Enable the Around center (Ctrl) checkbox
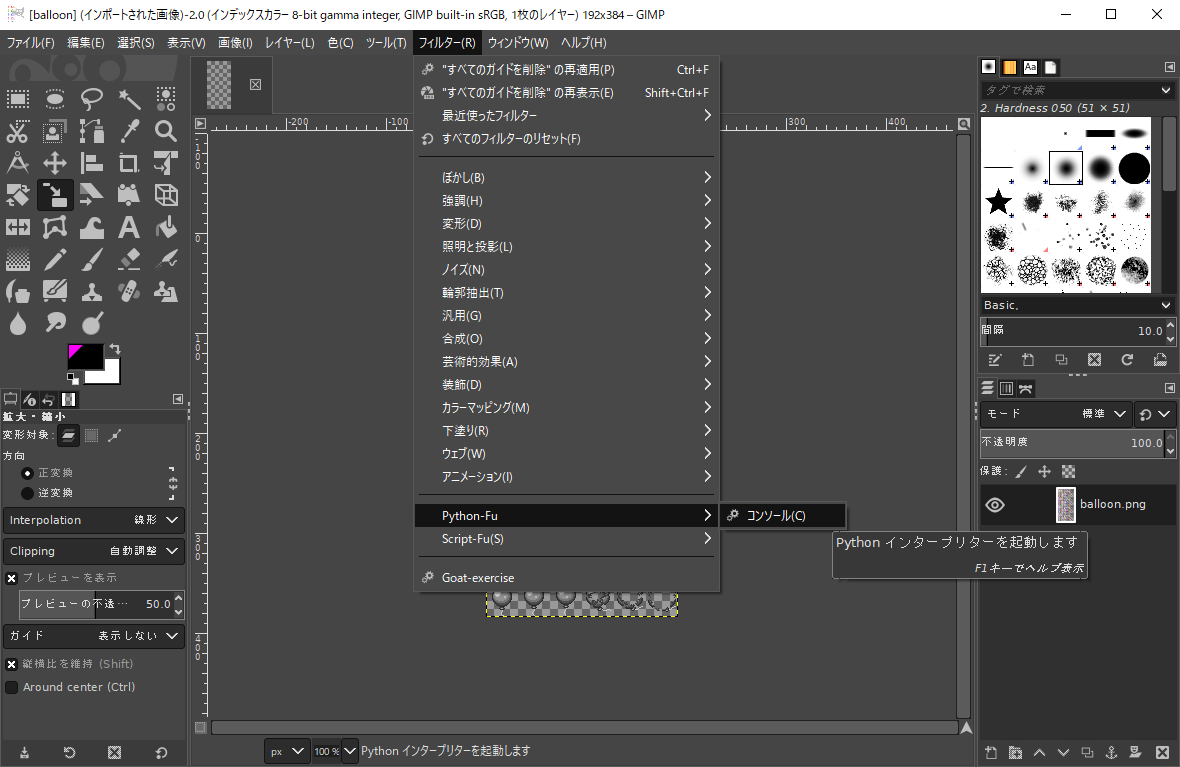Screen dimensions: 1180x767 [11, 687]
